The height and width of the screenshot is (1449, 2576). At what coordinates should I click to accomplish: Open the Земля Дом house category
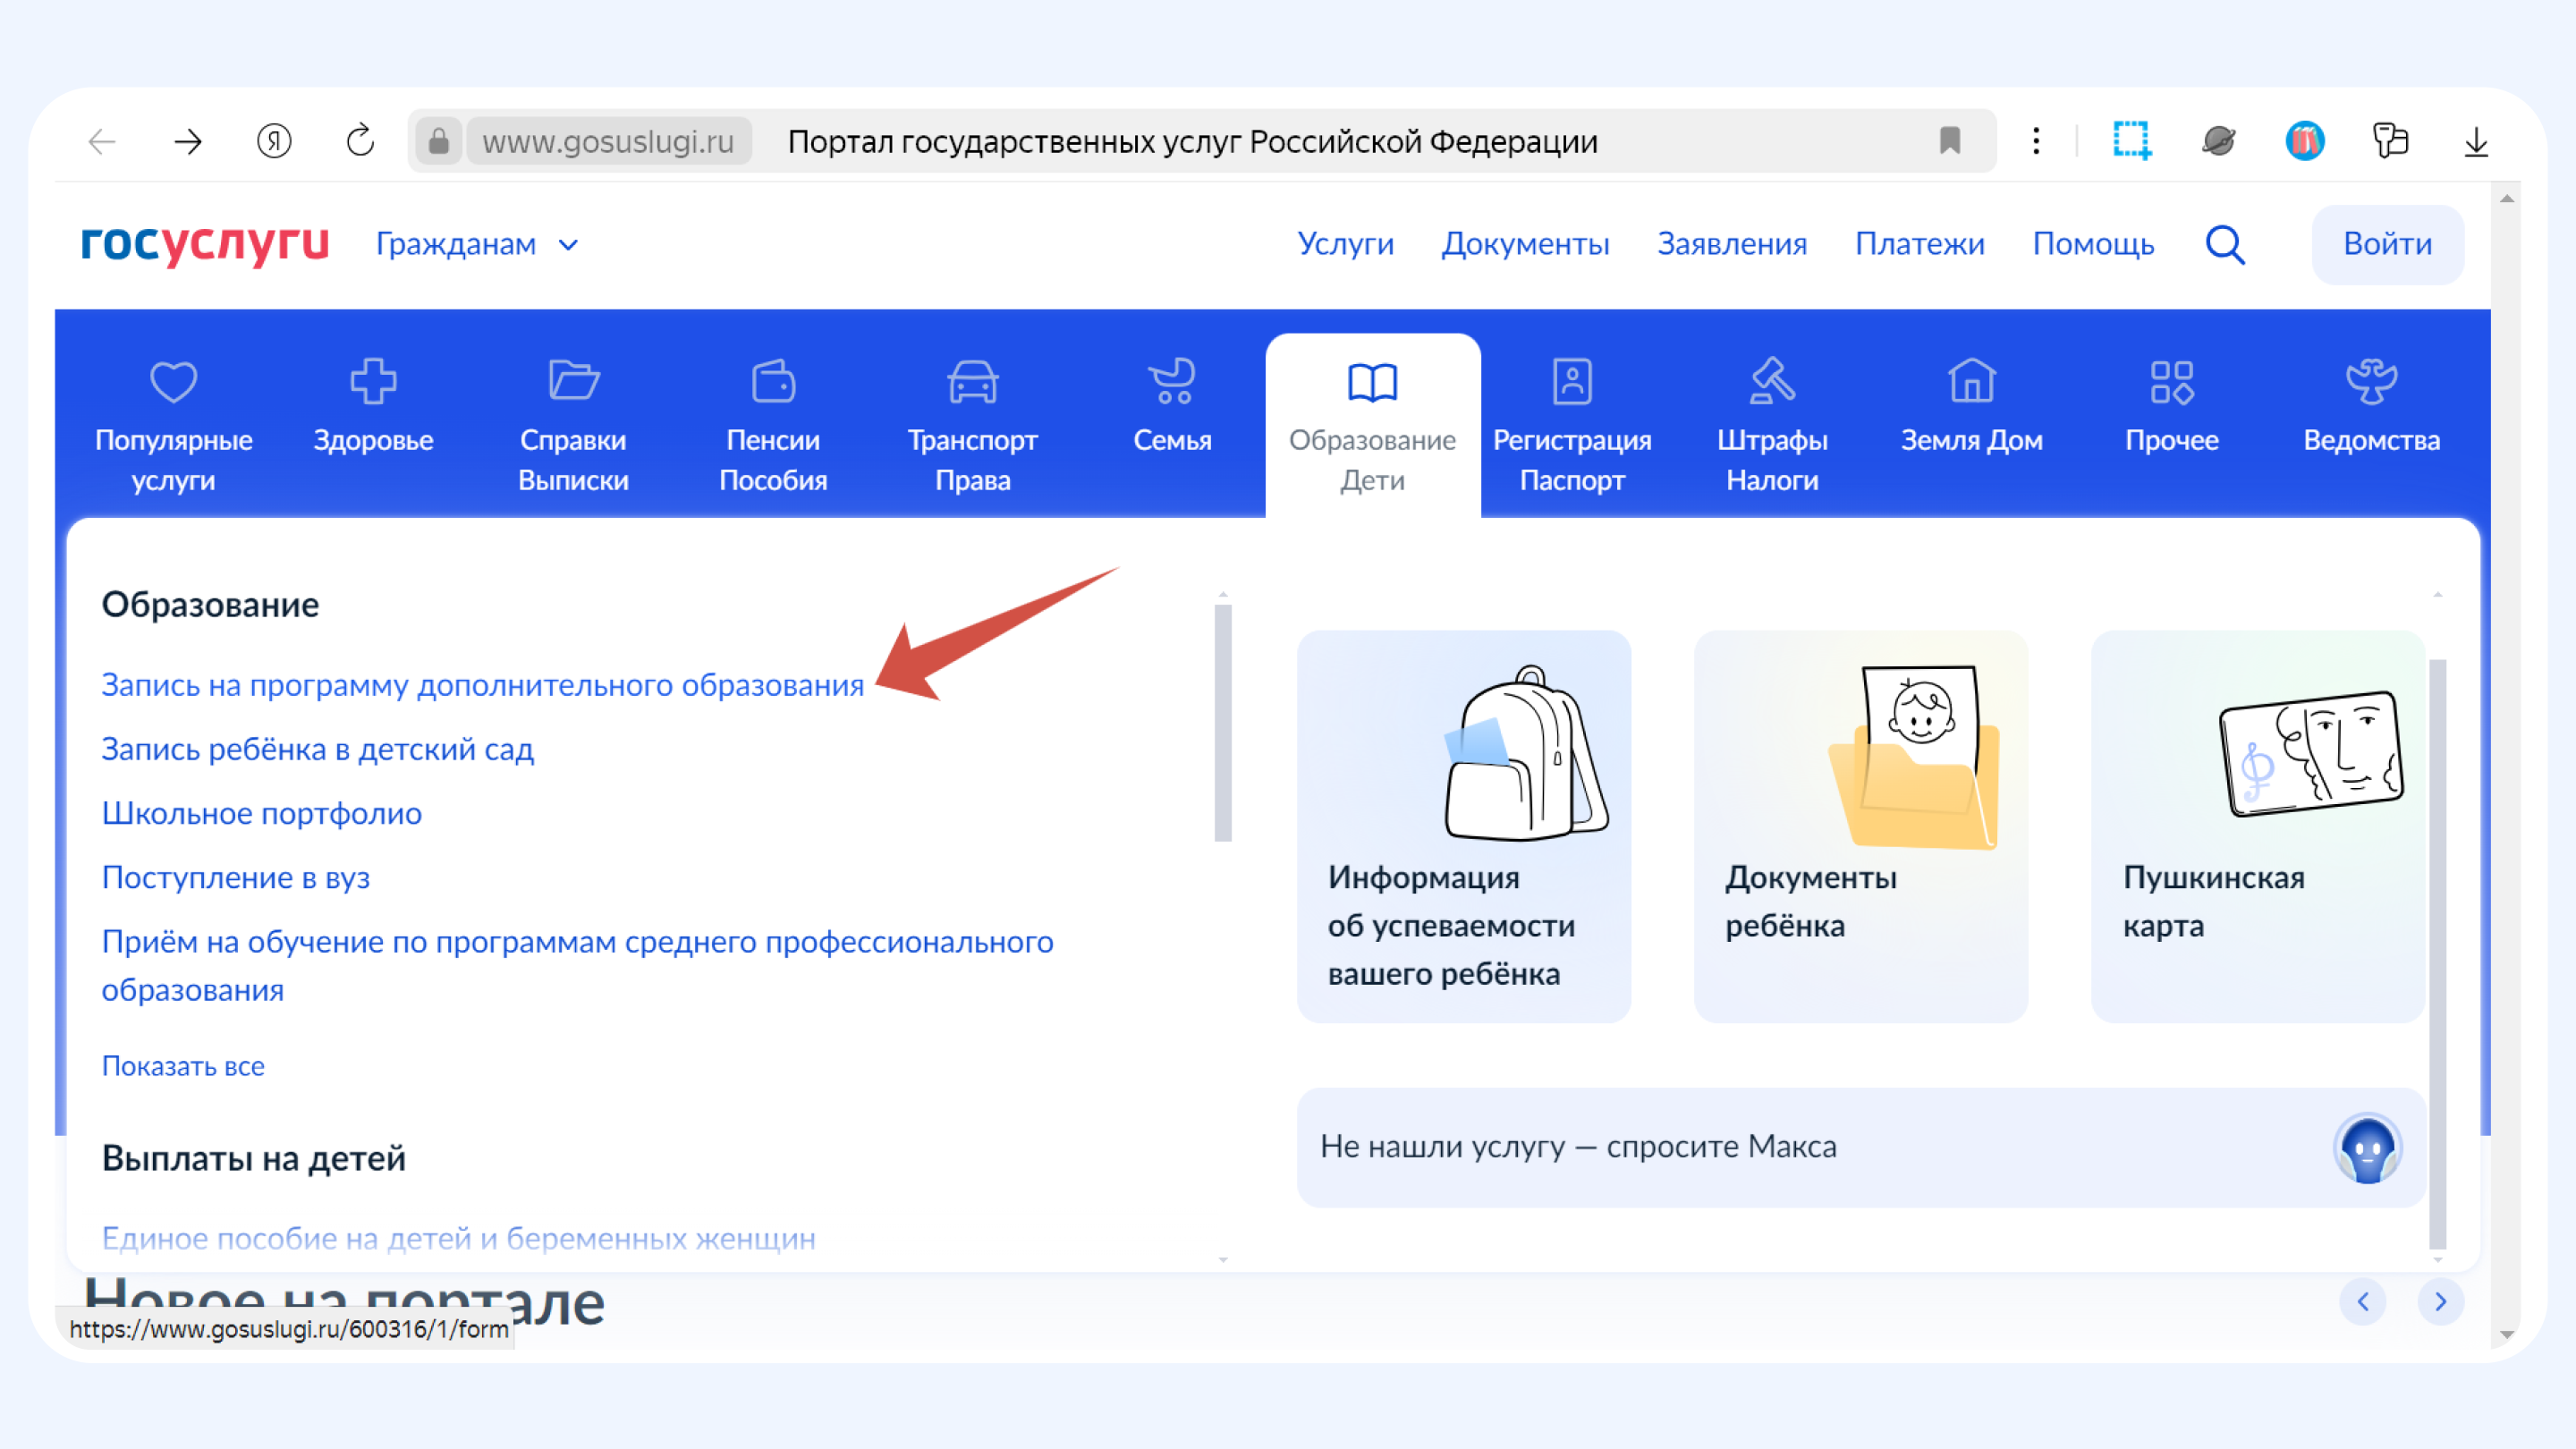pyautogui.click(x=1971, y=408)
